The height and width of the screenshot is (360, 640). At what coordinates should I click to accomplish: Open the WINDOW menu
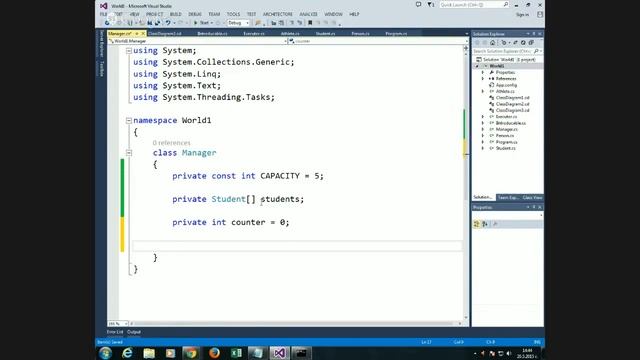[333, 14]
